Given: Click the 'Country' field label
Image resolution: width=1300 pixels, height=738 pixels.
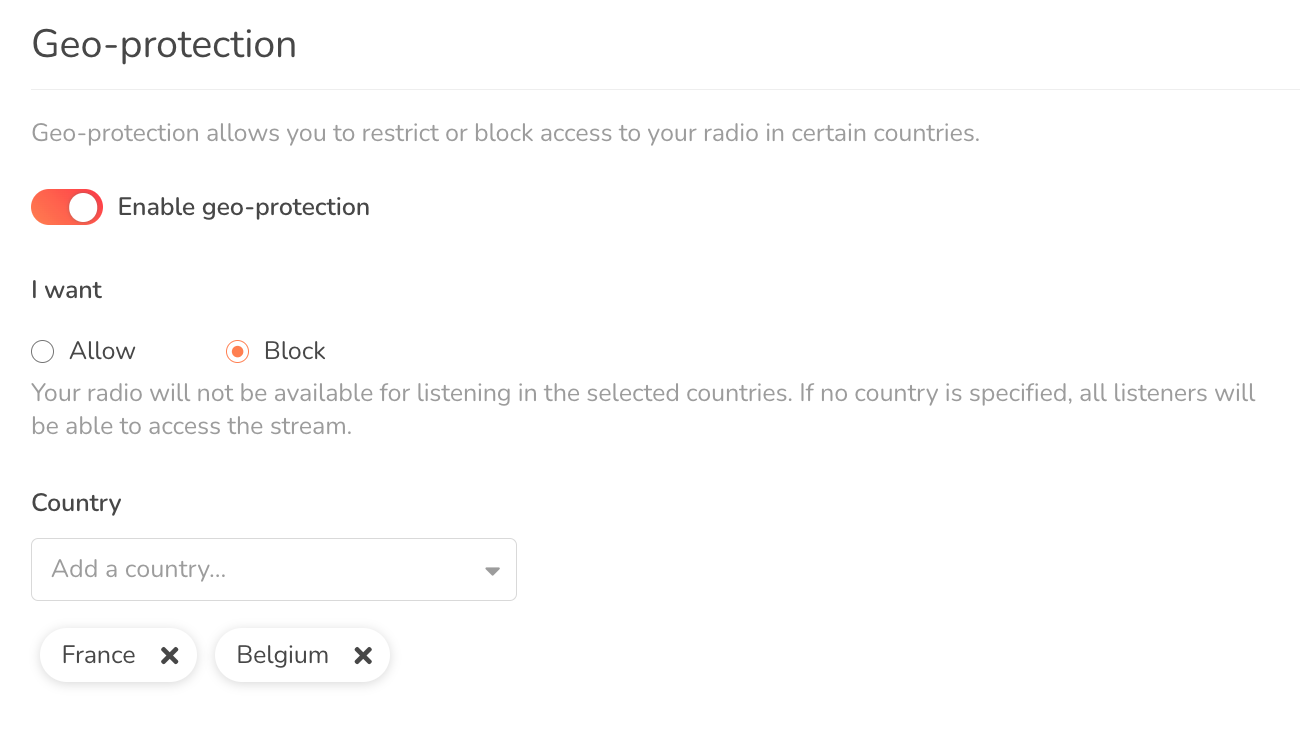Looking at the screenshot, I should [76, 502].
